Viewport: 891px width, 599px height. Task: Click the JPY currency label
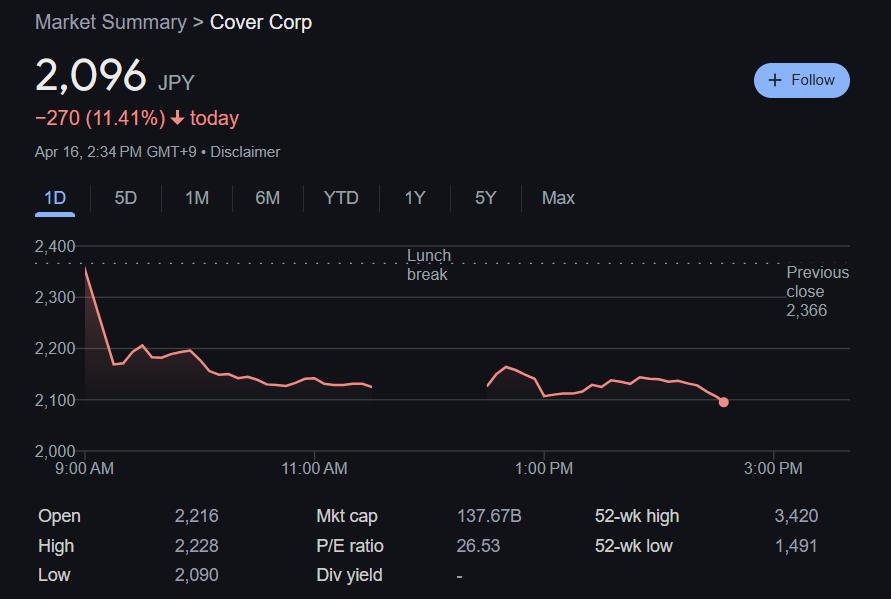tap(176, 83)
